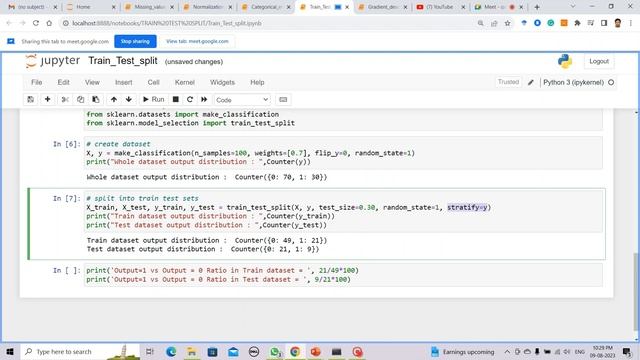Select the In [6] create dataset cell
Image resolution: width=640 pixels, height=360 pixels.
pyautogui.click(x=343, y=153)
